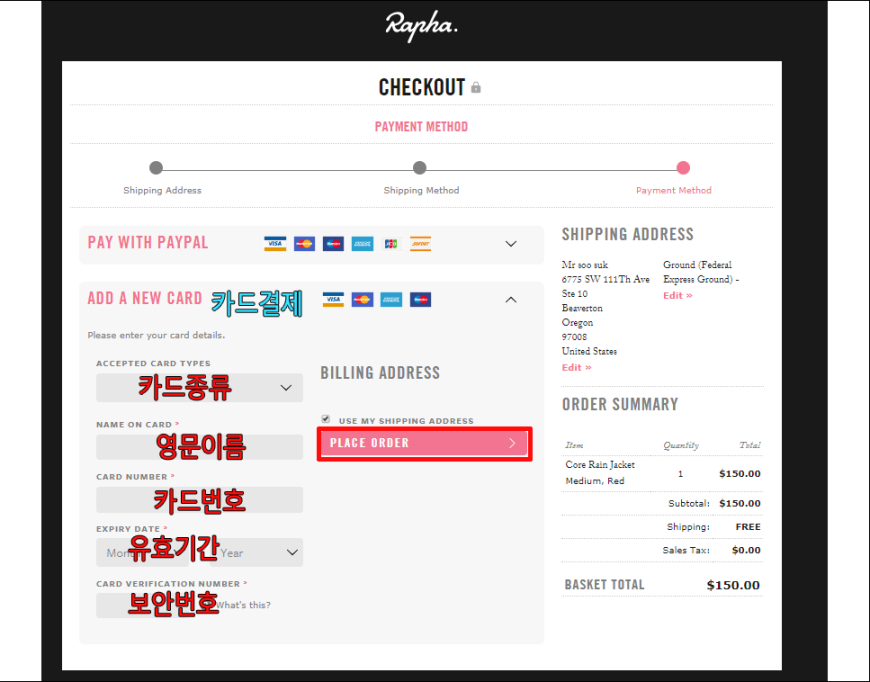Click the Billing Address heading
This screenshot has height=682, width=870.
point(380,373)
